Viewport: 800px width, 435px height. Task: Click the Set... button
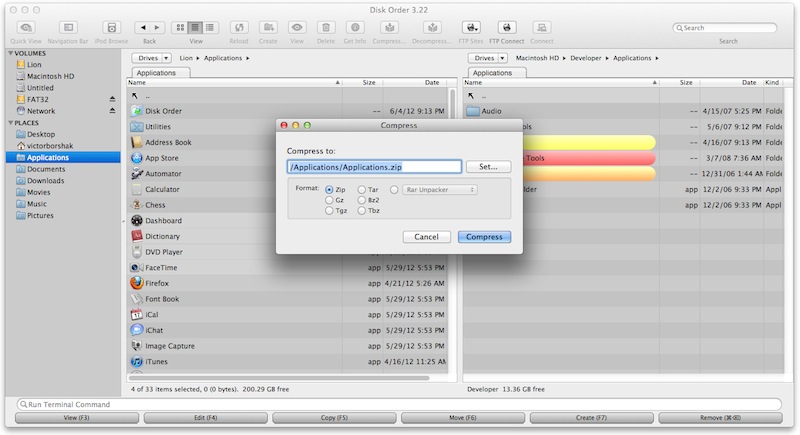coord(487,167)
